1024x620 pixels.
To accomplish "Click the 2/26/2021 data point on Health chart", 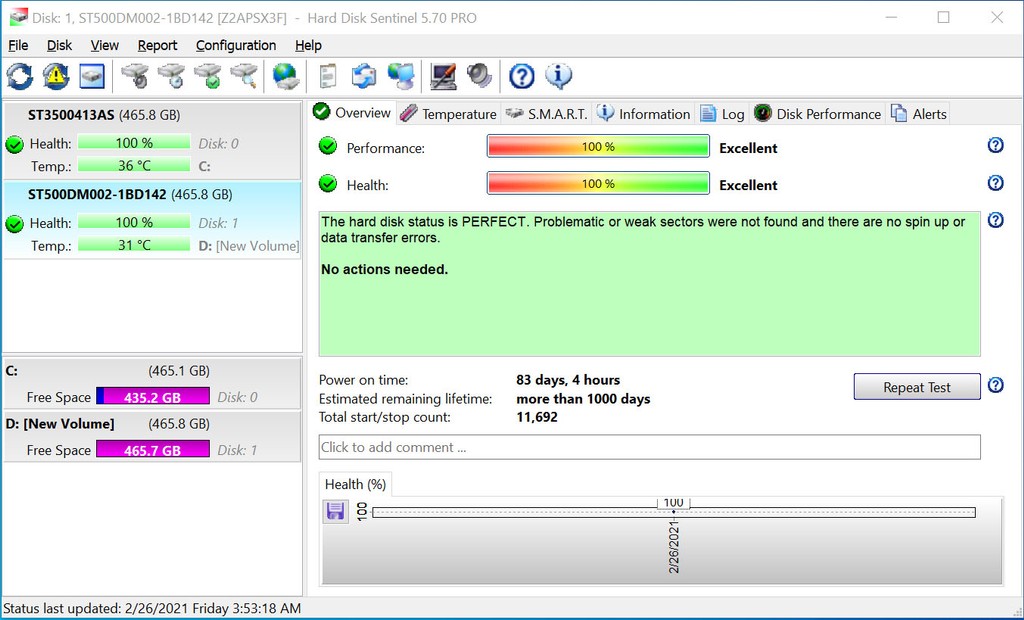I will 673,512.
